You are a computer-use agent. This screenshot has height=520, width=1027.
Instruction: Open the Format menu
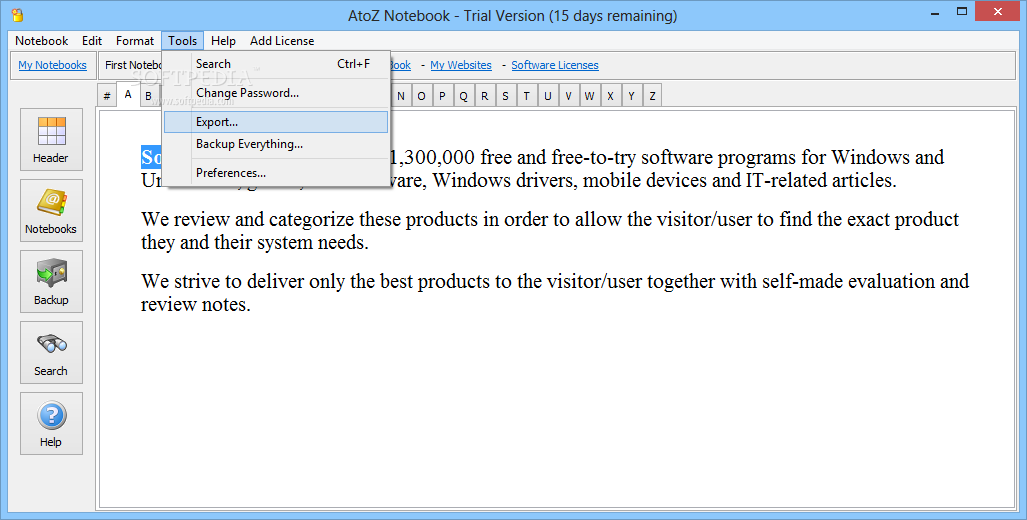[x=135, y=41]
